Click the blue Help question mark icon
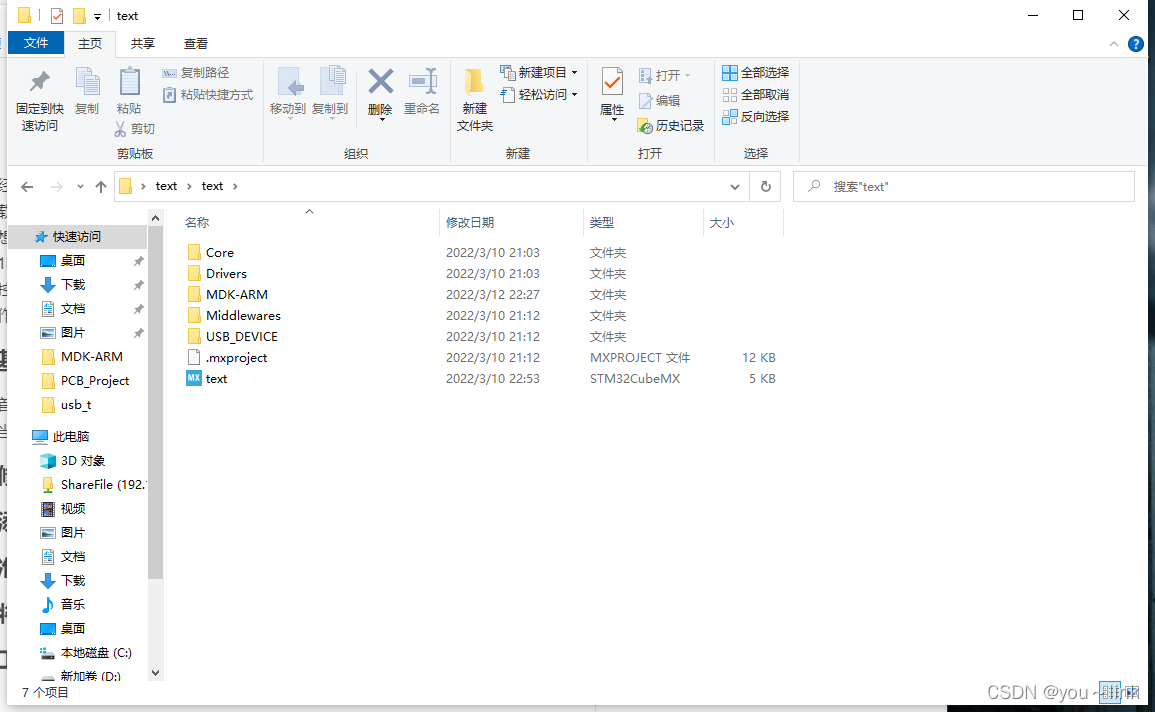This screenshot has height=712, width=1155. (x=1136, y=44)
